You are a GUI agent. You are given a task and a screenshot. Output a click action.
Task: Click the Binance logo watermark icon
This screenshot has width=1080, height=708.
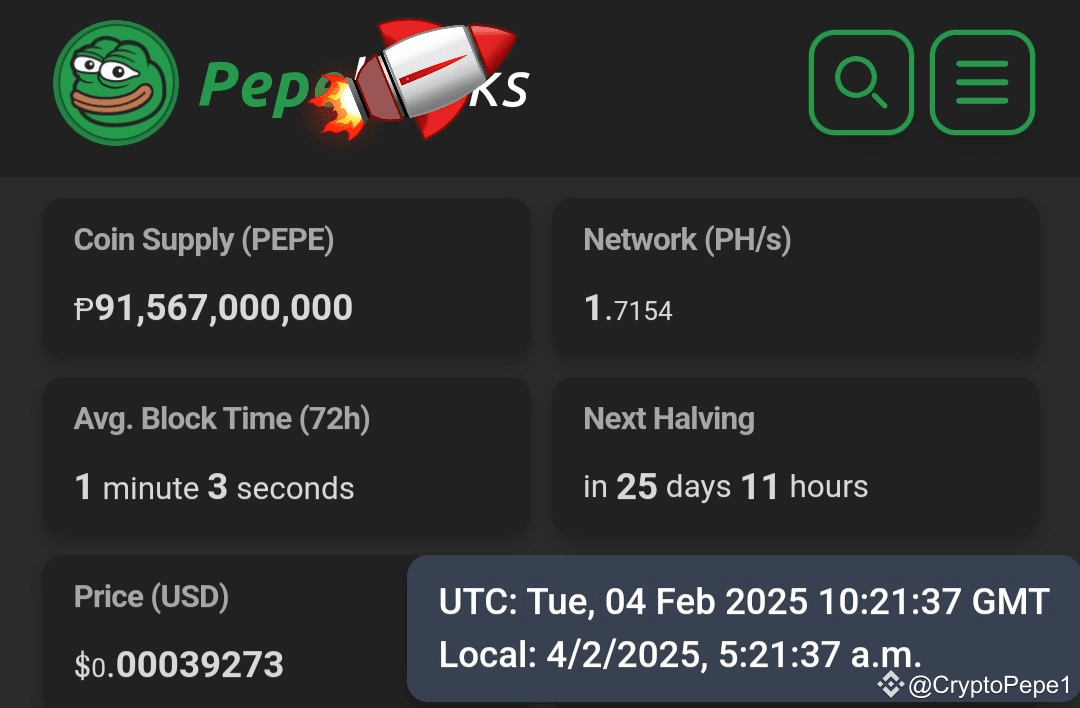tap(889, 684)
